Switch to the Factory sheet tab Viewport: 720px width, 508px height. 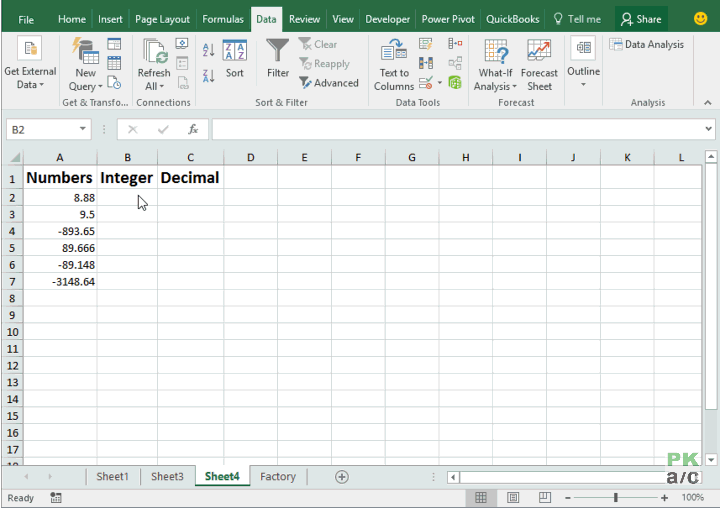pos(278,476)
